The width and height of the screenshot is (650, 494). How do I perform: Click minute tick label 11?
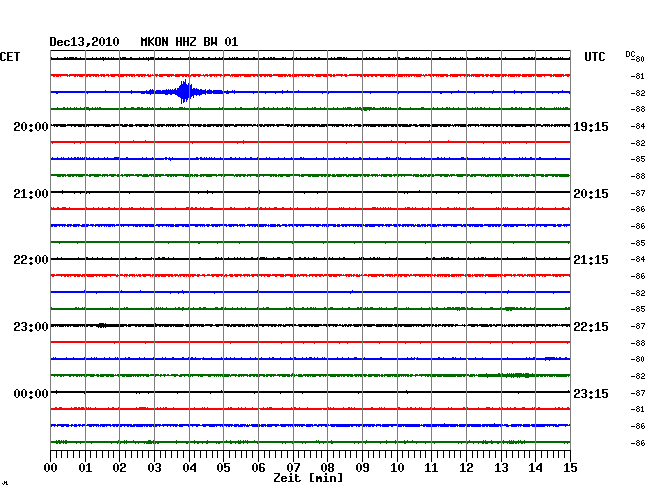point(431,468)
